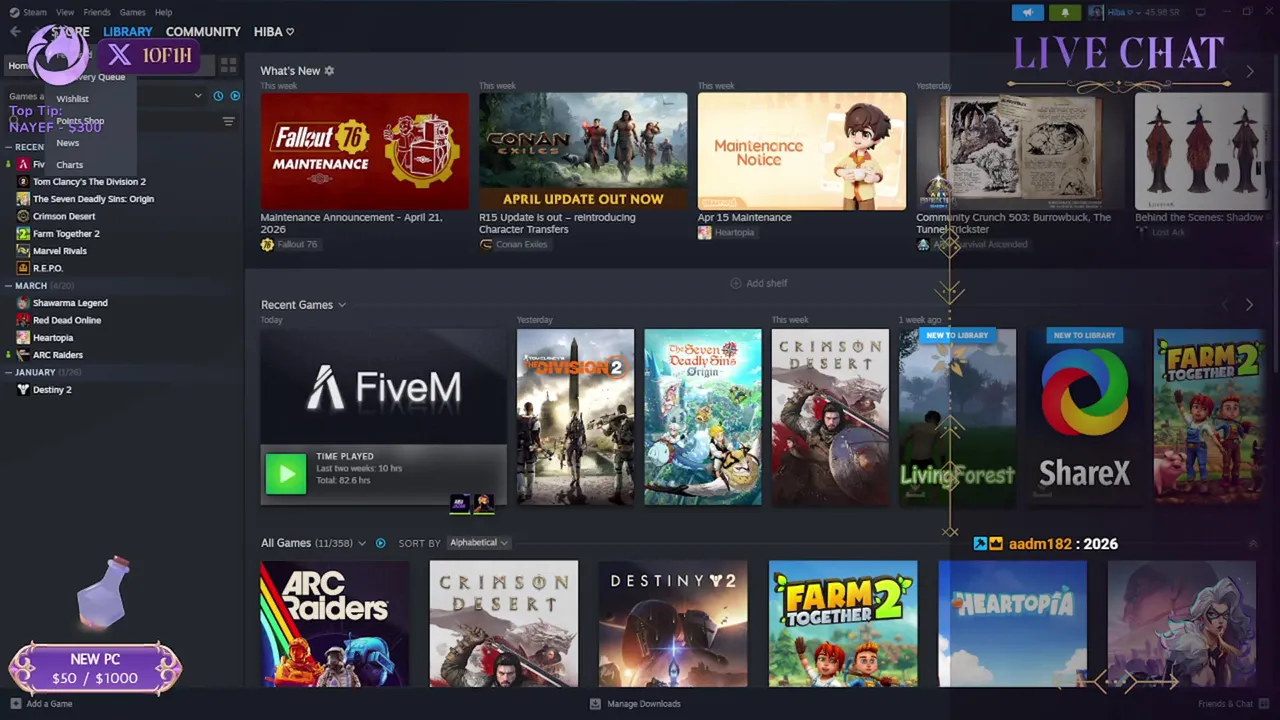Open the green notifications bell
The width and height of the screenshot is (1280, 720).
[x=1064, y=12]
